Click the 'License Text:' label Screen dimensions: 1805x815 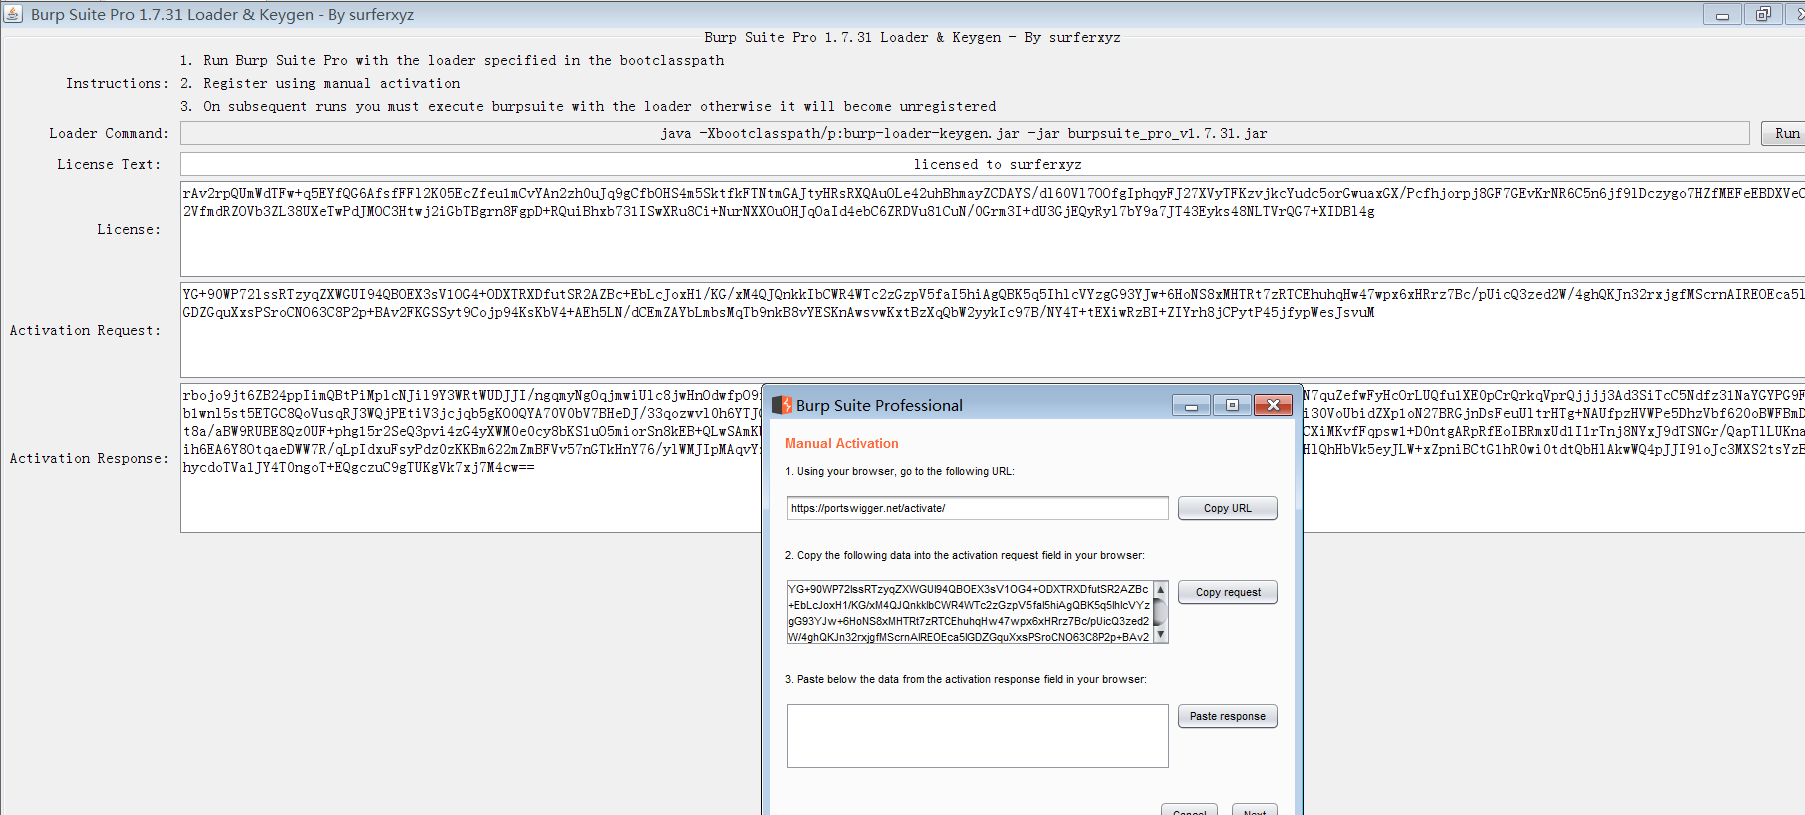(x=109, y=164)
